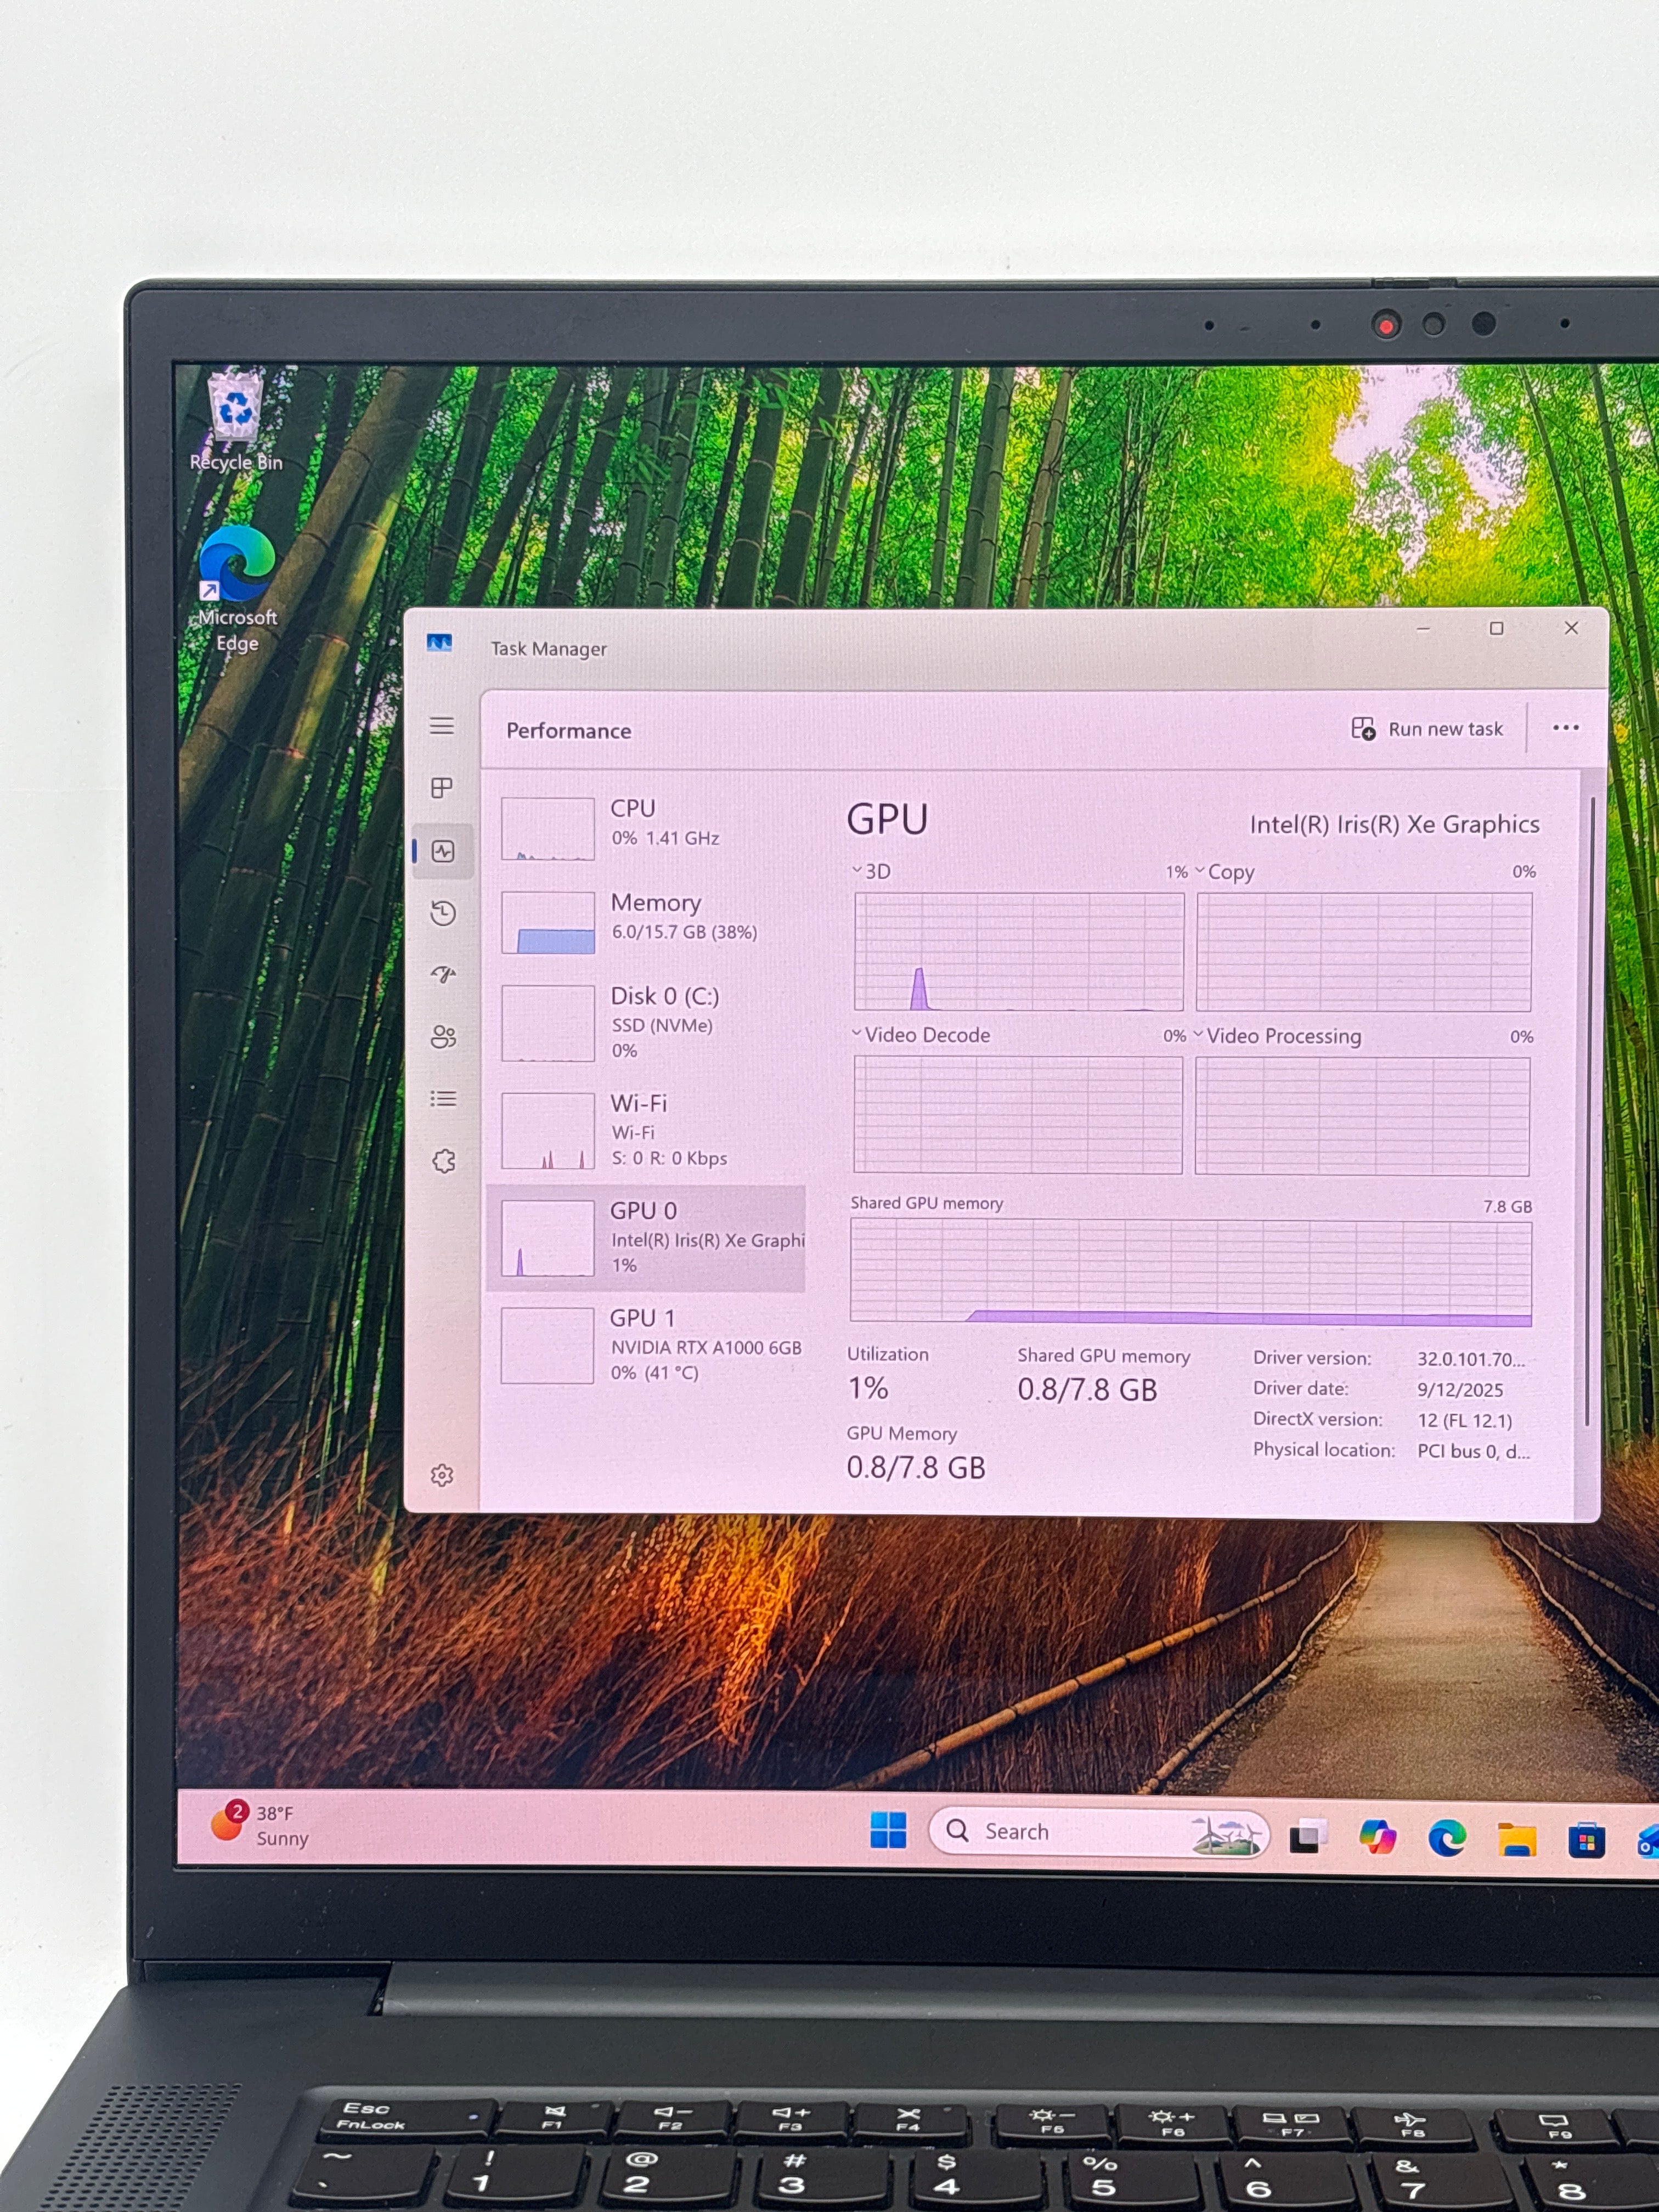Screen dimensions: 1659x2212
Task: Open the Task Manager navigation hamburger menu
Action: coord(442,726)
